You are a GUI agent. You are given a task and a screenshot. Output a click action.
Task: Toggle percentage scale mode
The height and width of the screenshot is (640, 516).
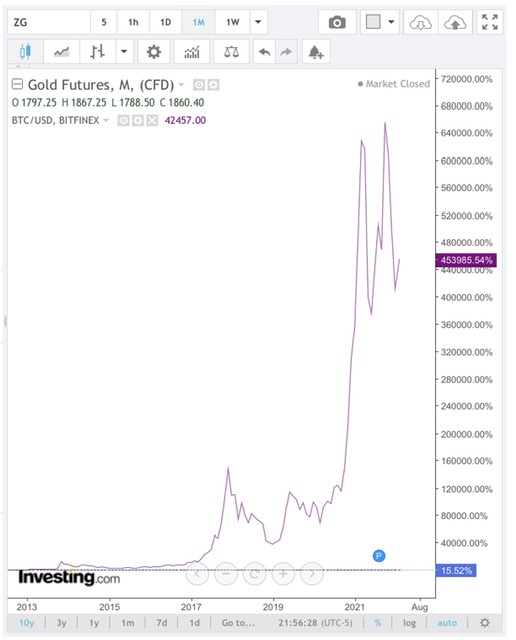pyautogui.click(x=378, y=623)
